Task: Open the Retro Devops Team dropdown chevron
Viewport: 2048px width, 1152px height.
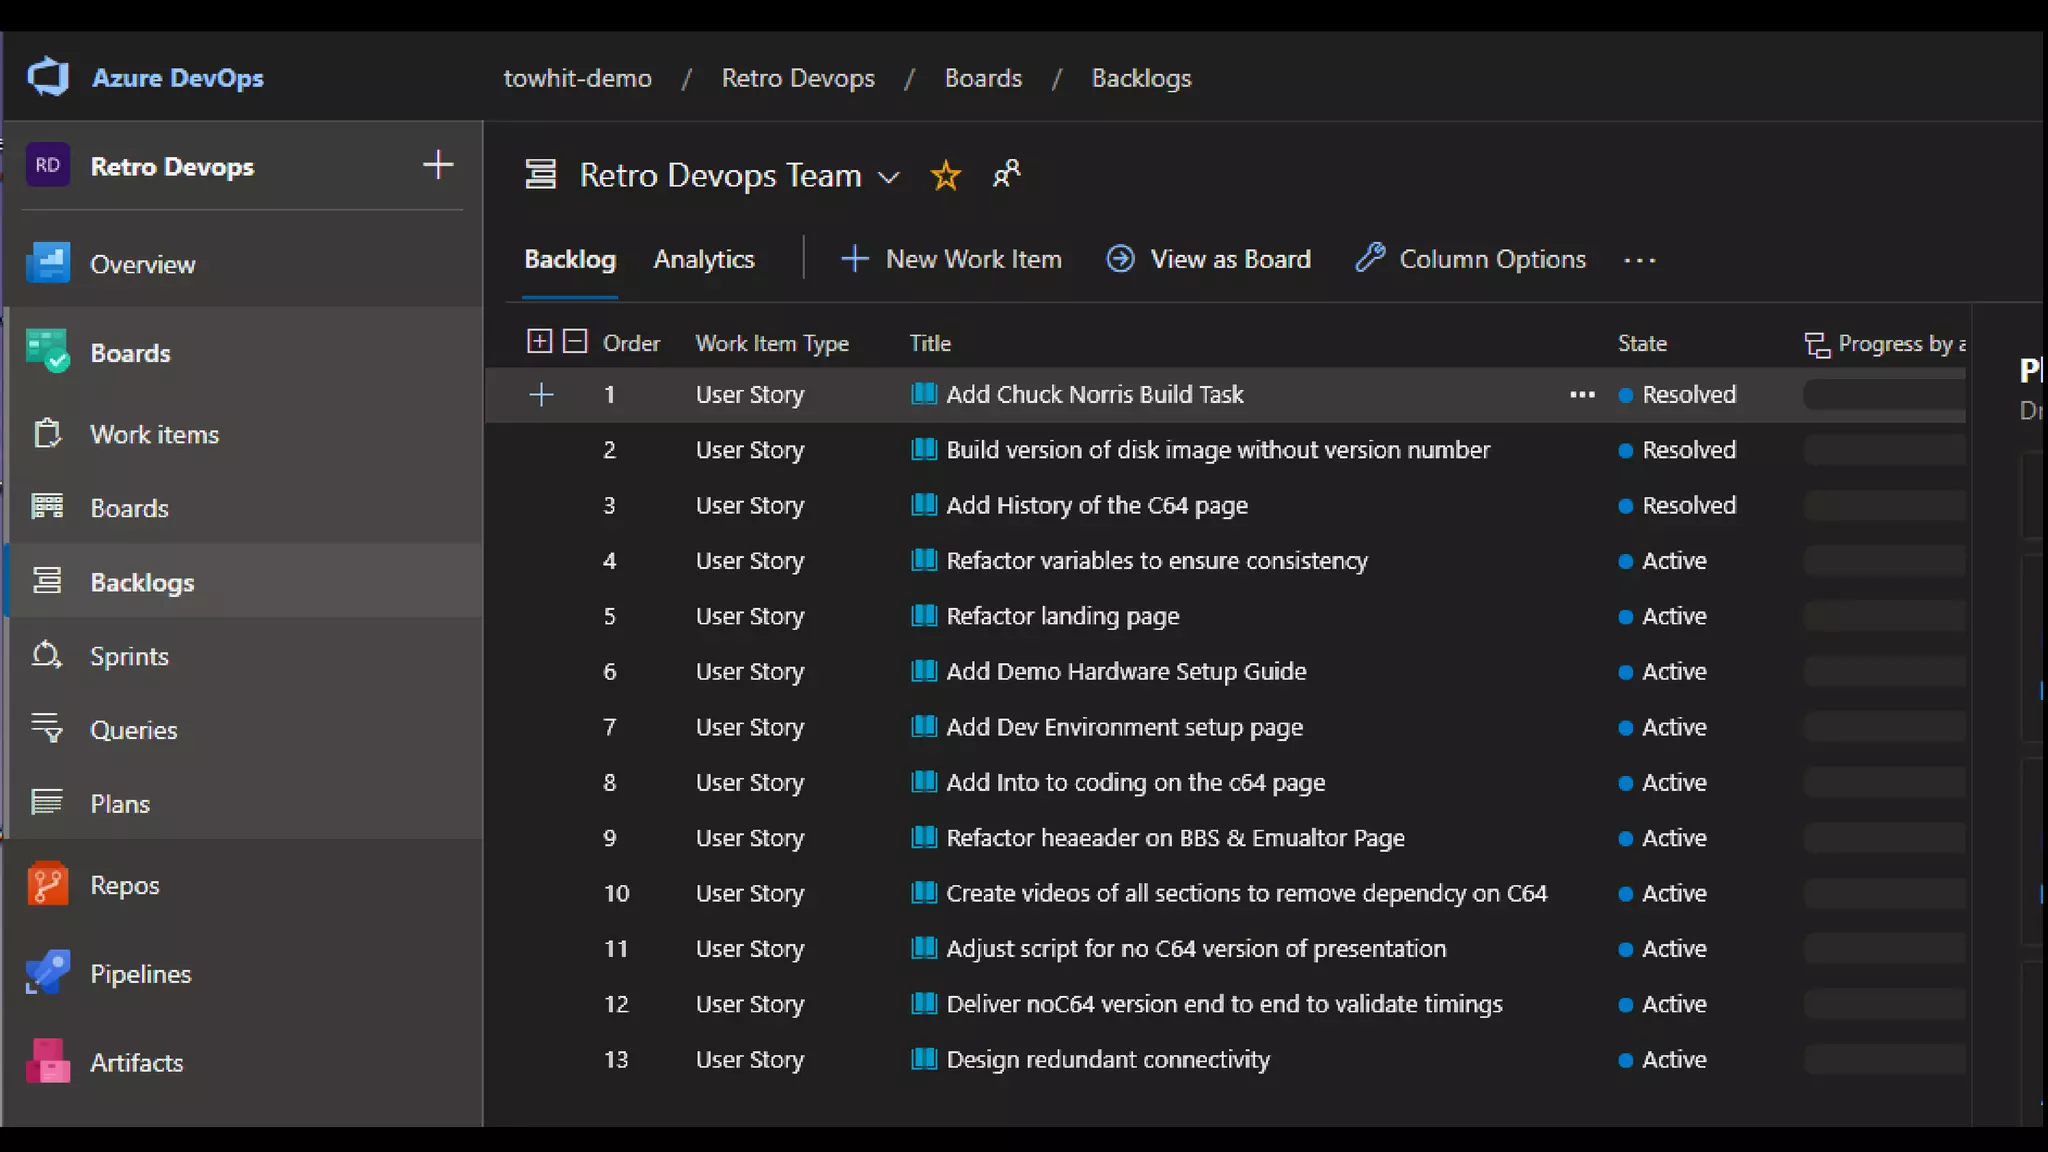Action: coord(888,178)
